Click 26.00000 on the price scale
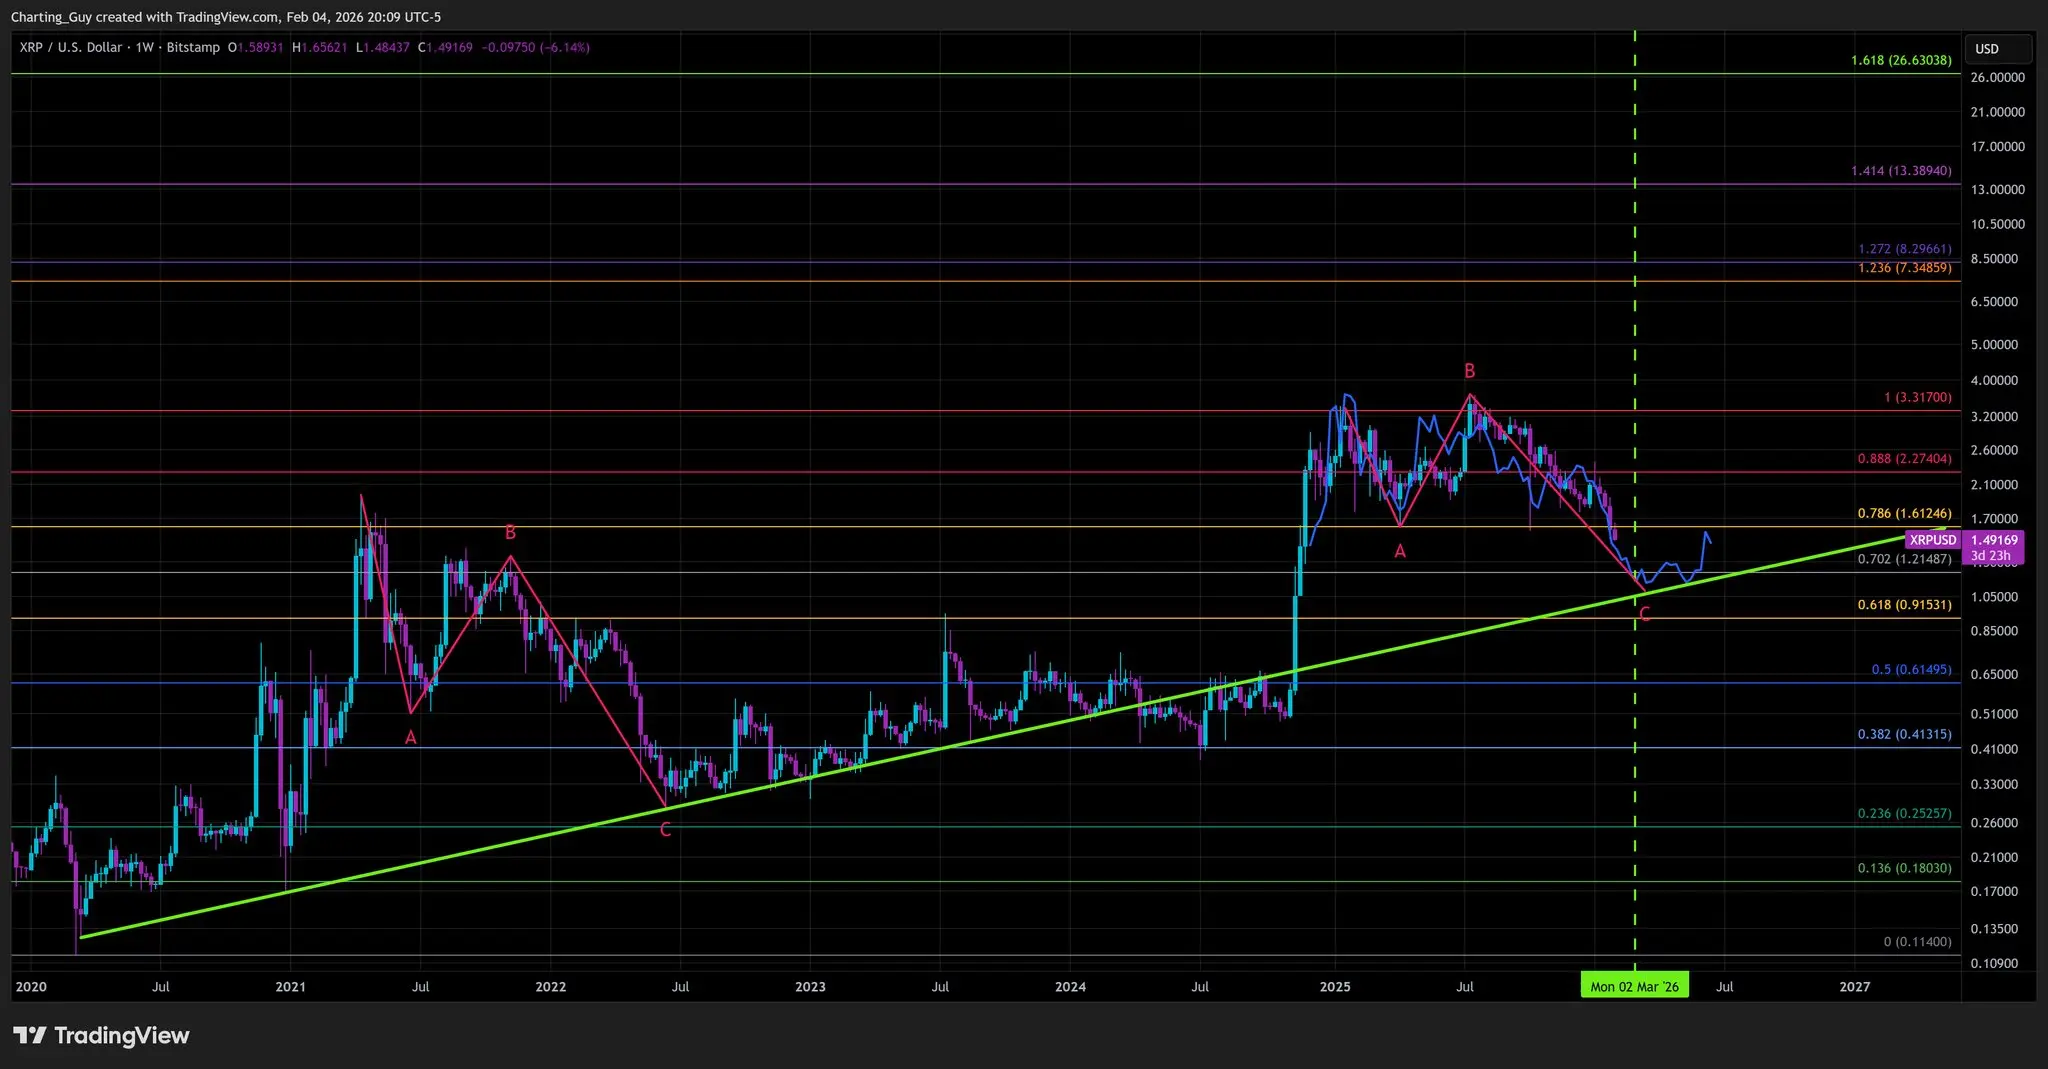Viewport: 2048px width, 1069px height. [1996, 76]
